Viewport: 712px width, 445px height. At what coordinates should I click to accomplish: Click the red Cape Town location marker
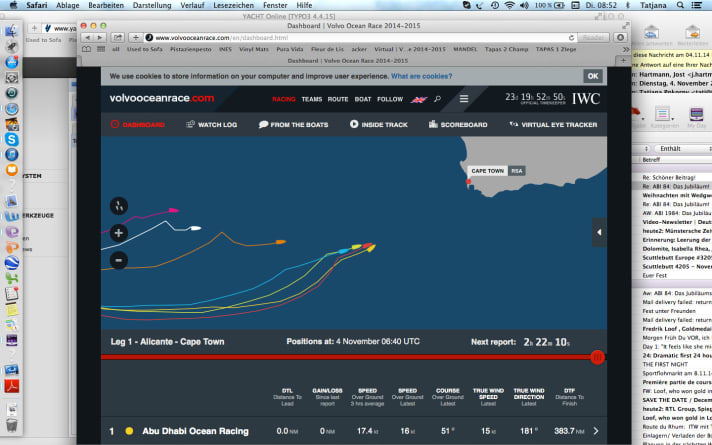tap(469, 182)
